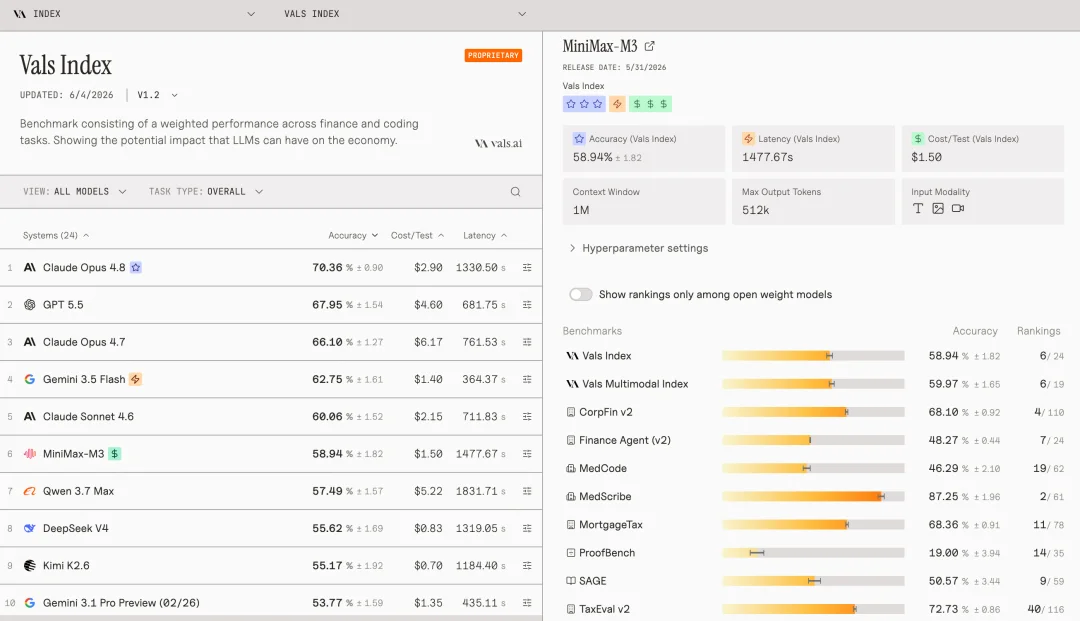Viewport: 1080px width, 621px height.
Task: Click the search magnifier icon
Action: pos(515,191)
